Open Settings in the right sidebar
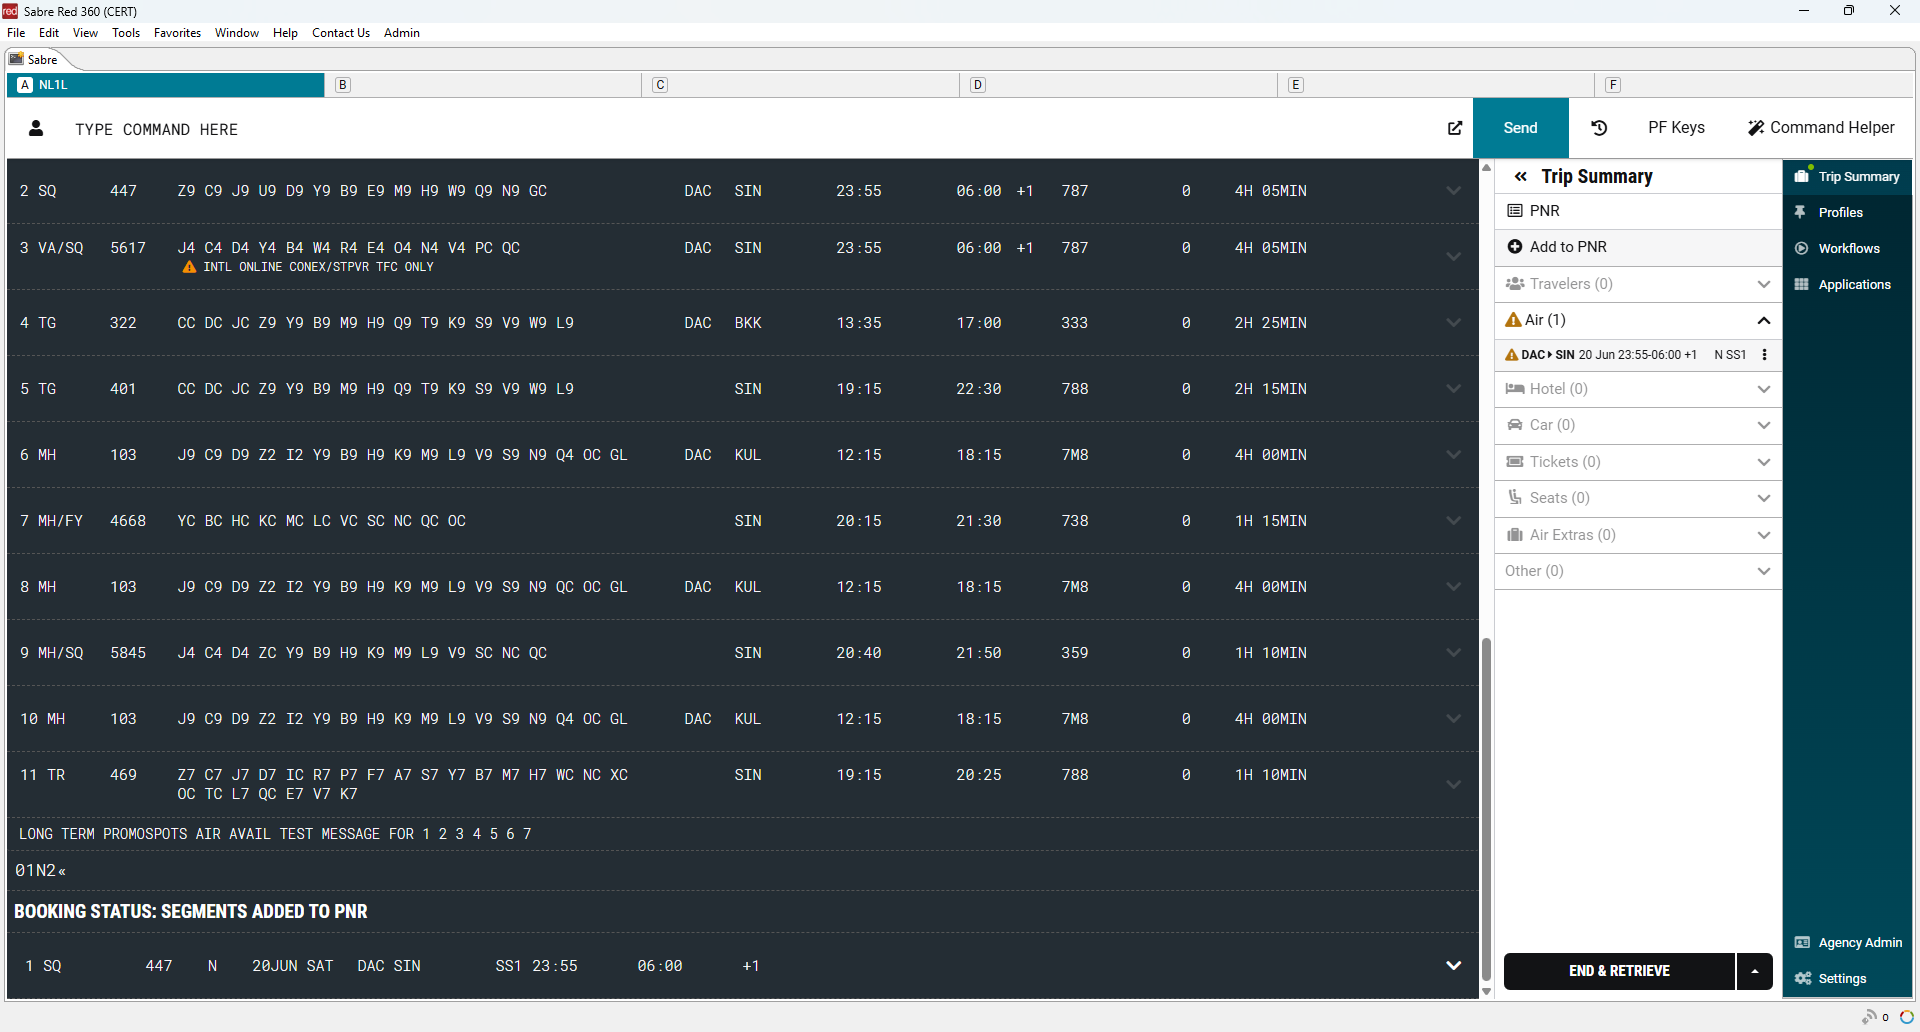 click(x=1842, y=979)
